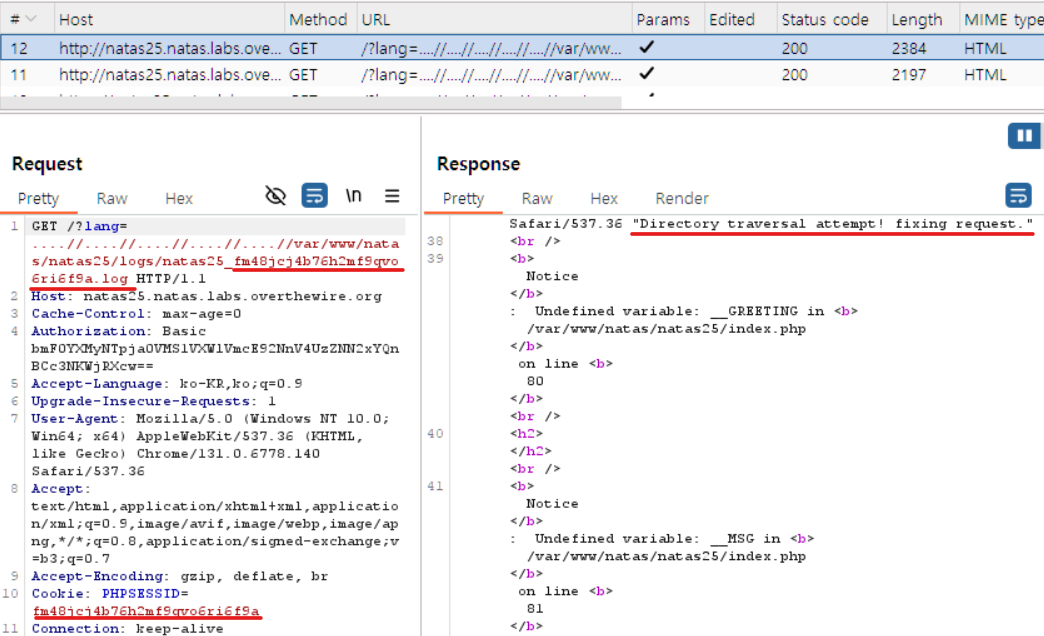Toggle word wrap icon in Response panel
Image resolution: width=1044 pixels, height=636 pixels.
point(1018,196)
